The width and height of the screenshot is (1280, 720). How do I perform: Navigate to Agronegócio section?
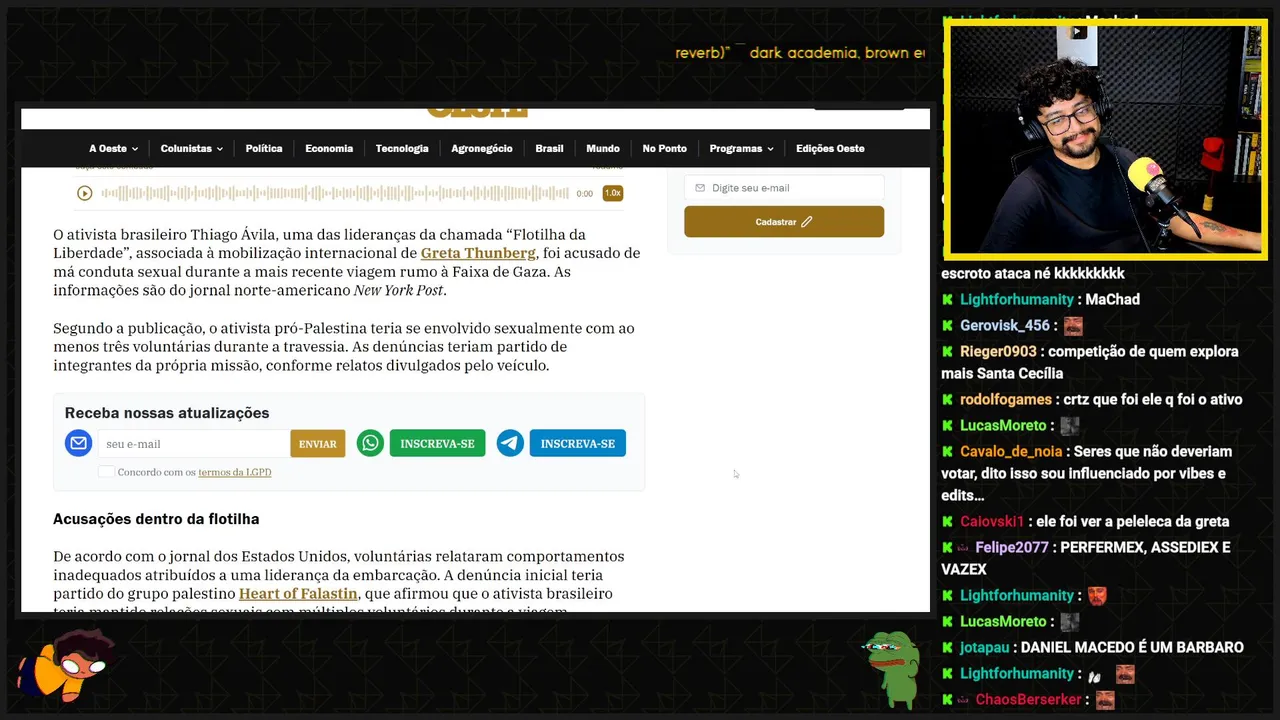pyautogui.click(x=481, y=148)
